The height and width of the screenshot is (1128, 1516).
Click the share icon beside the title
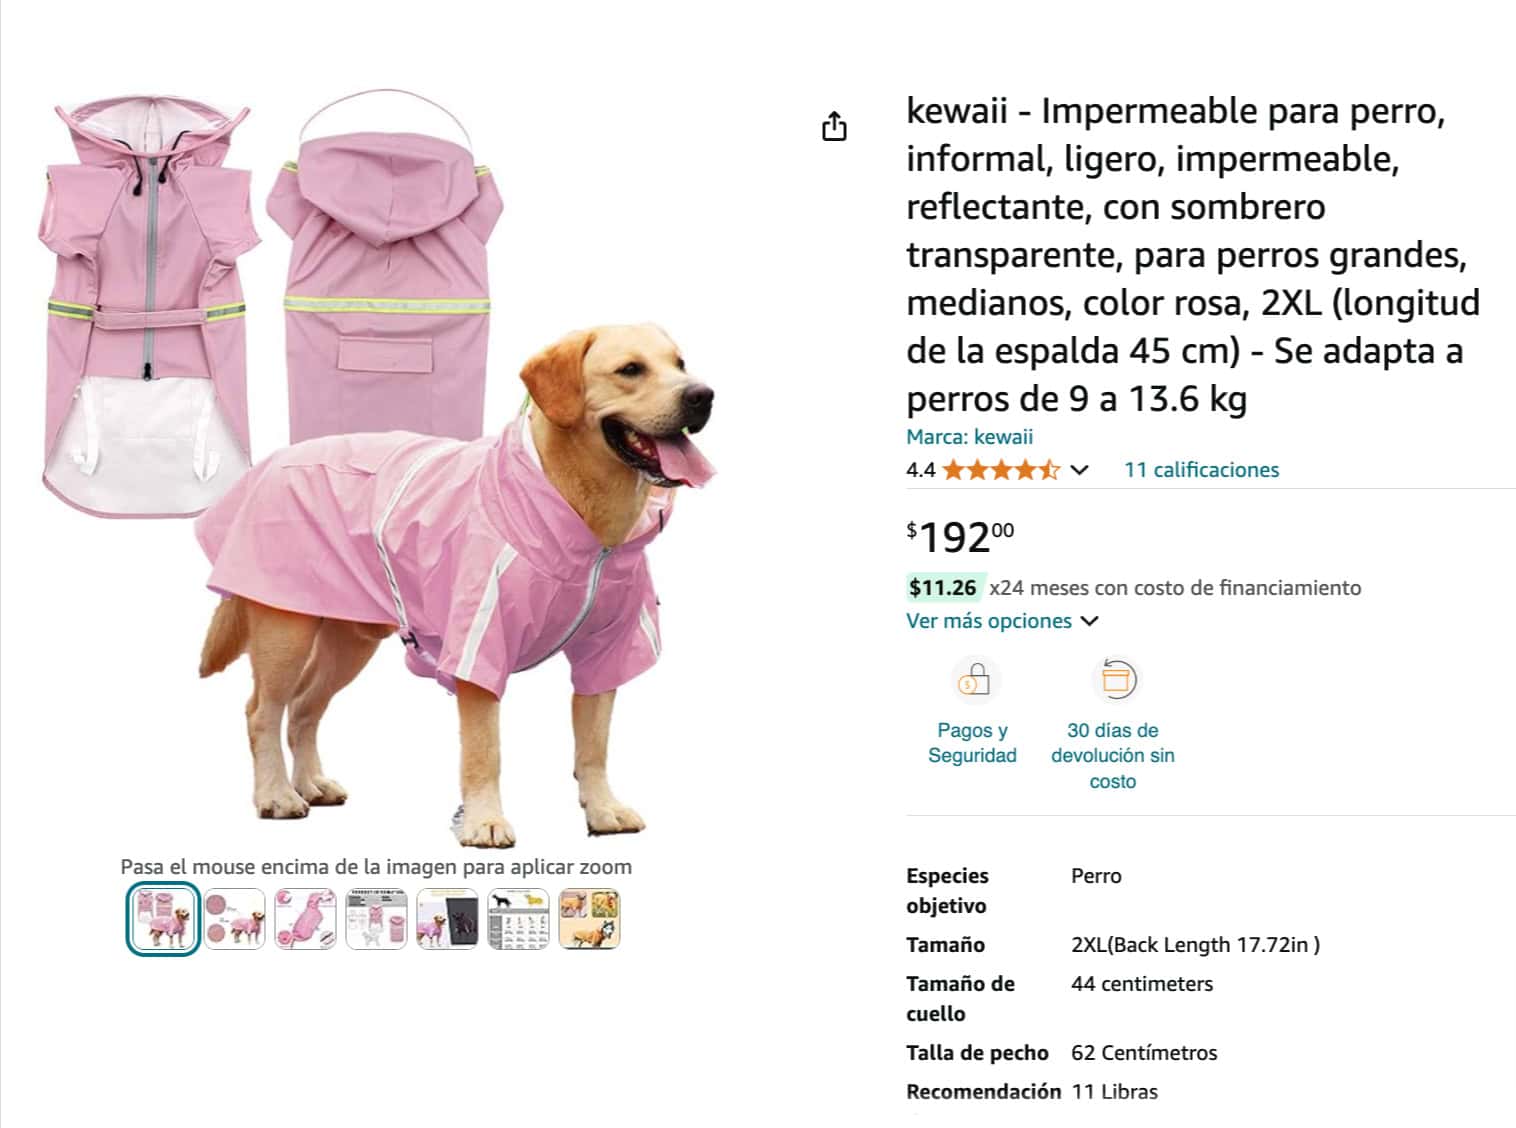(834, 126)
